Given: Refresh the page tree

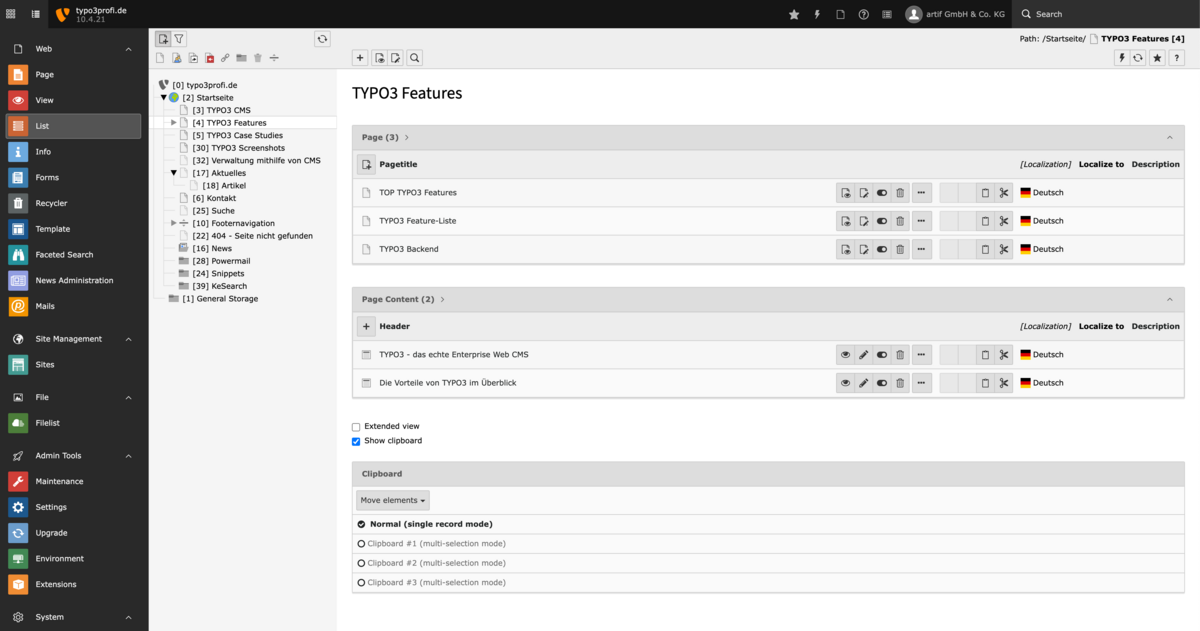Looking at the screenshot, I should (322, 38).
